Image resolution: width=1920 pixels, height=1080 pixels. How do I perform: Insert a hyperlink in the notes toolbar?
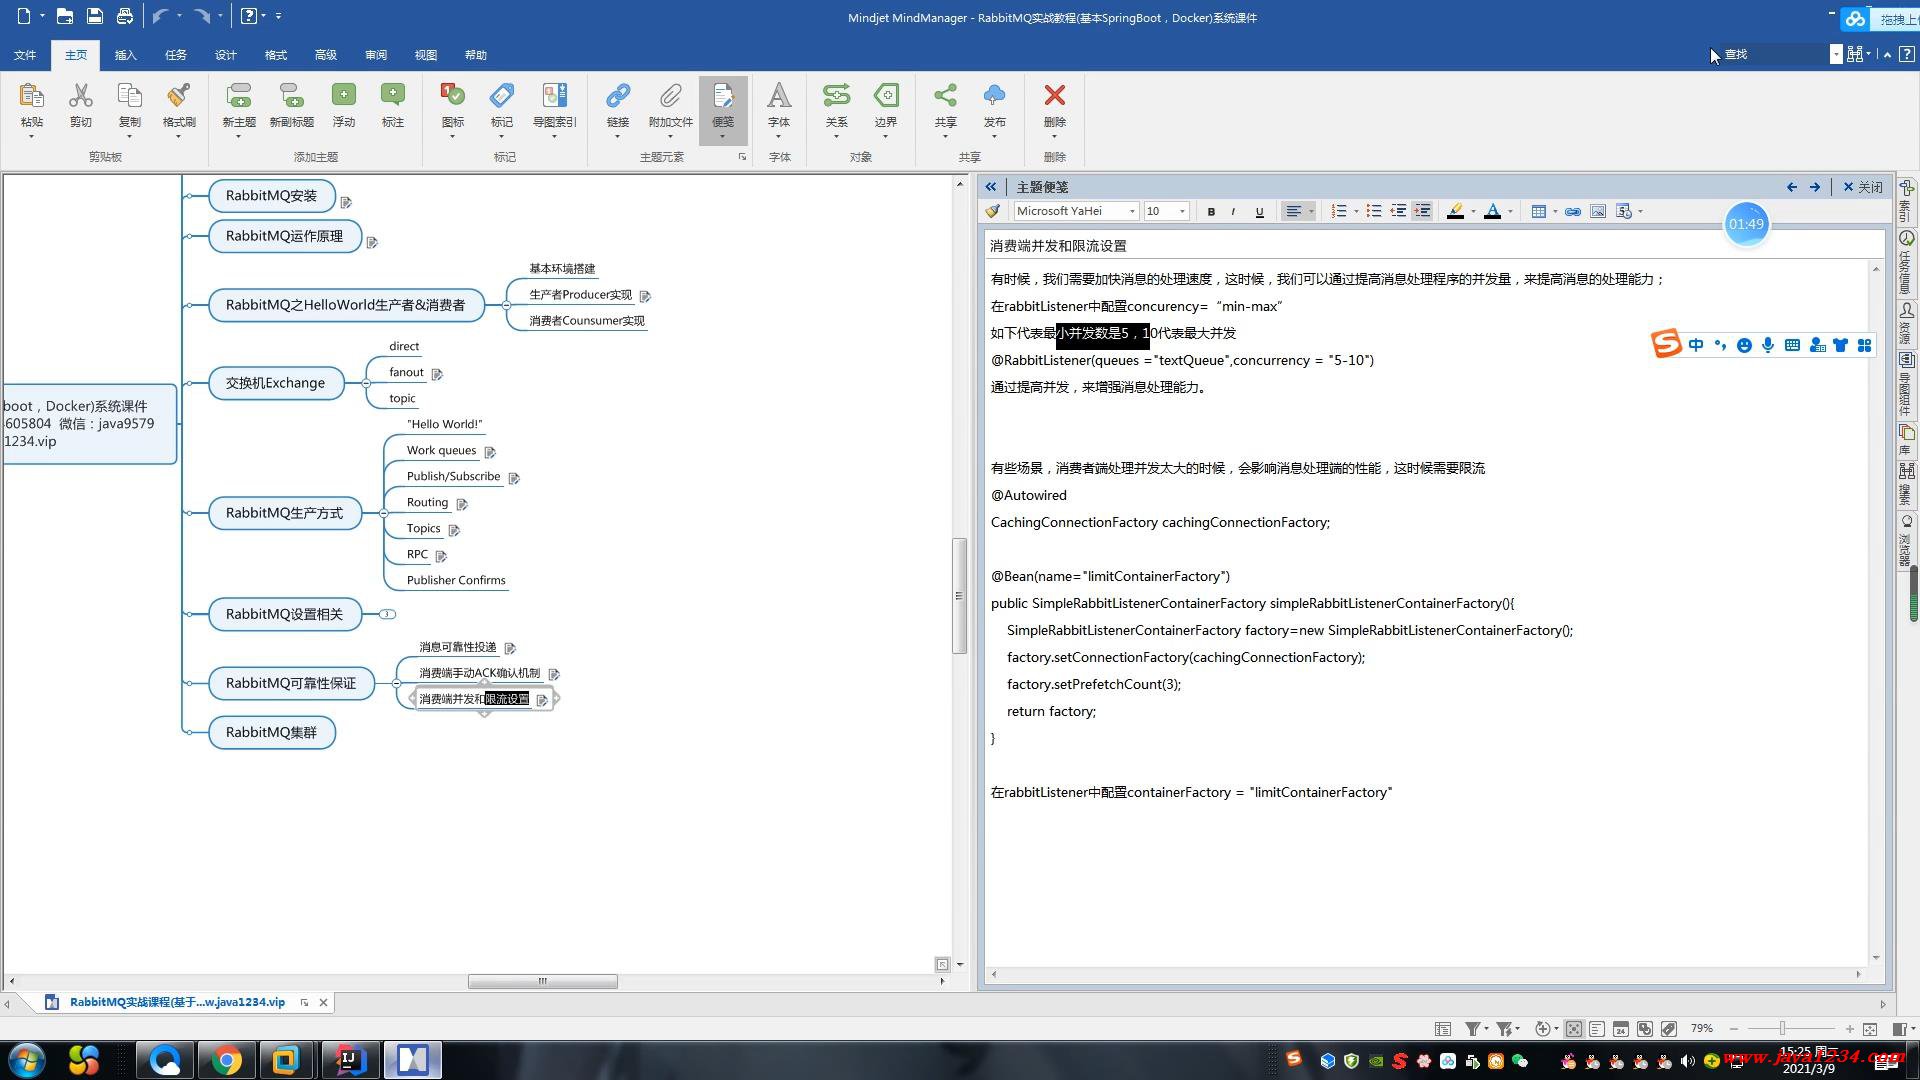[x=1572, y=211]
